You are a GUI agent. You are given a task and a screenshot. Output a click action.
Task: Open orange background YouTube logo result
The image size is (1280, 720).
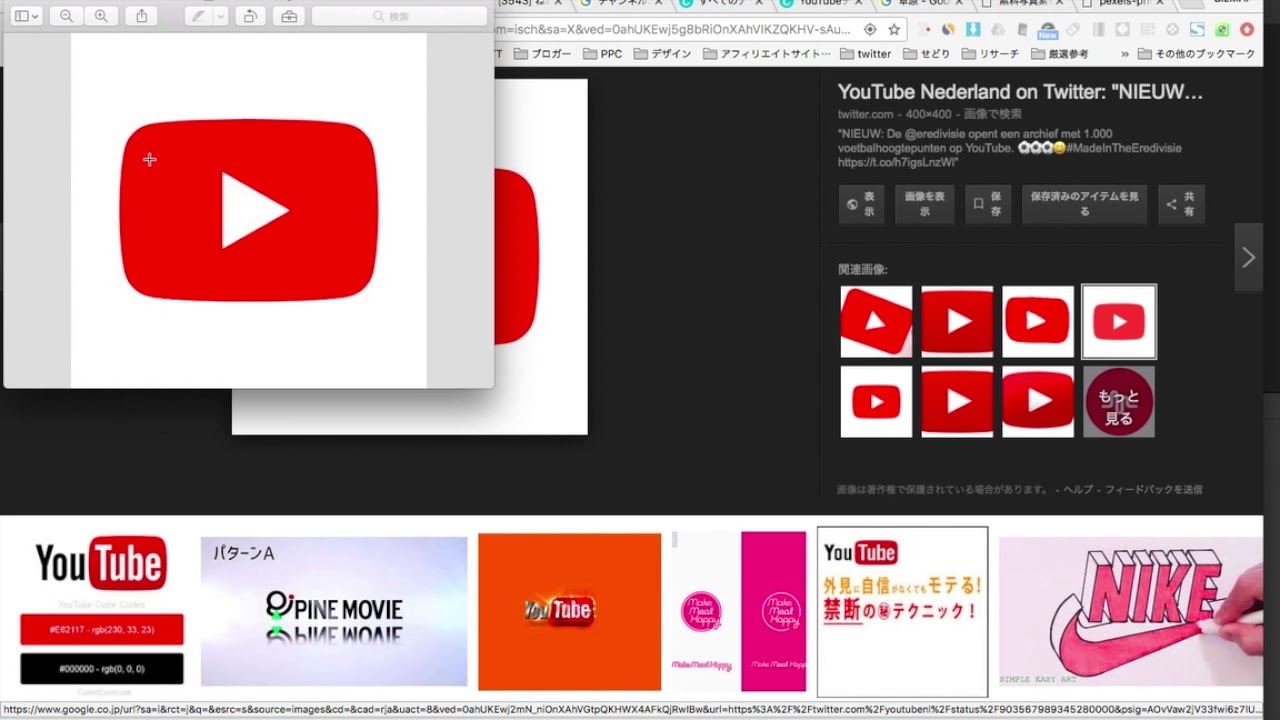pyautogui.click(x=569, y=612)
